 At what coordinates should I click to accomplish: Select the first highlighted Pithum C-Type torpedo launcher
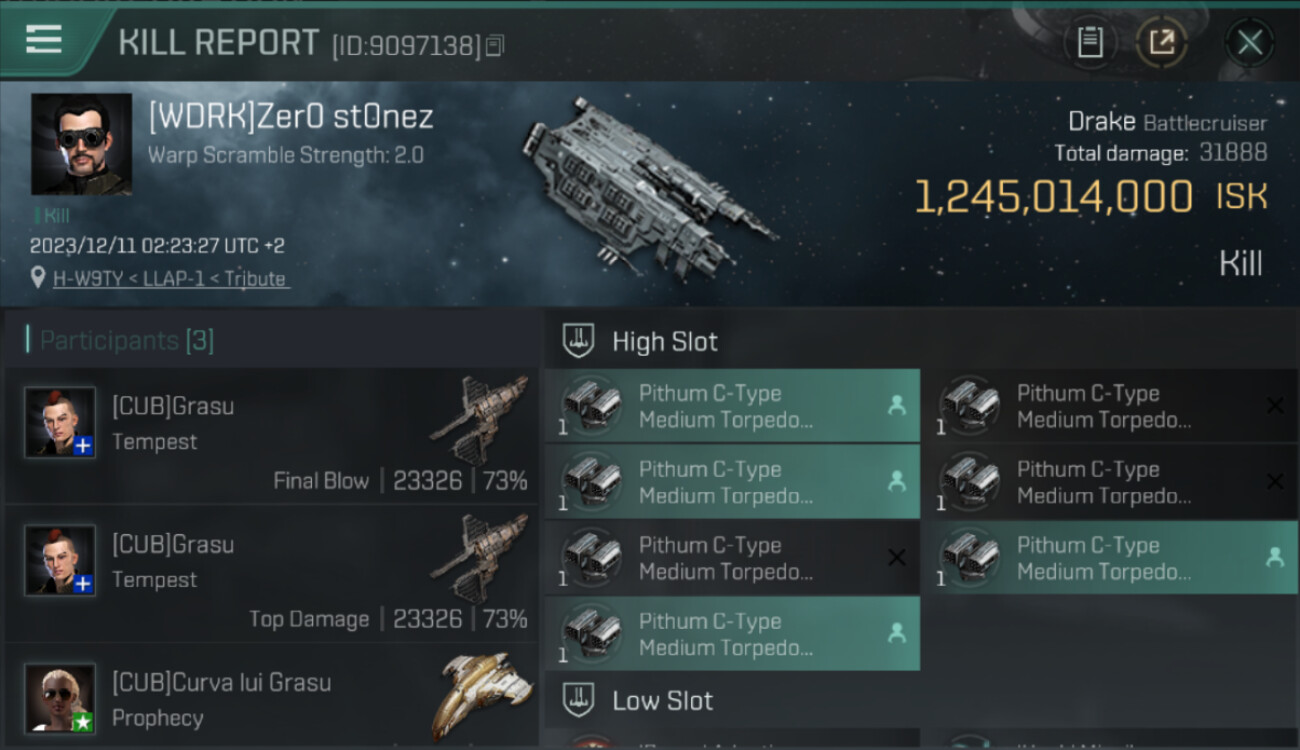731,406
